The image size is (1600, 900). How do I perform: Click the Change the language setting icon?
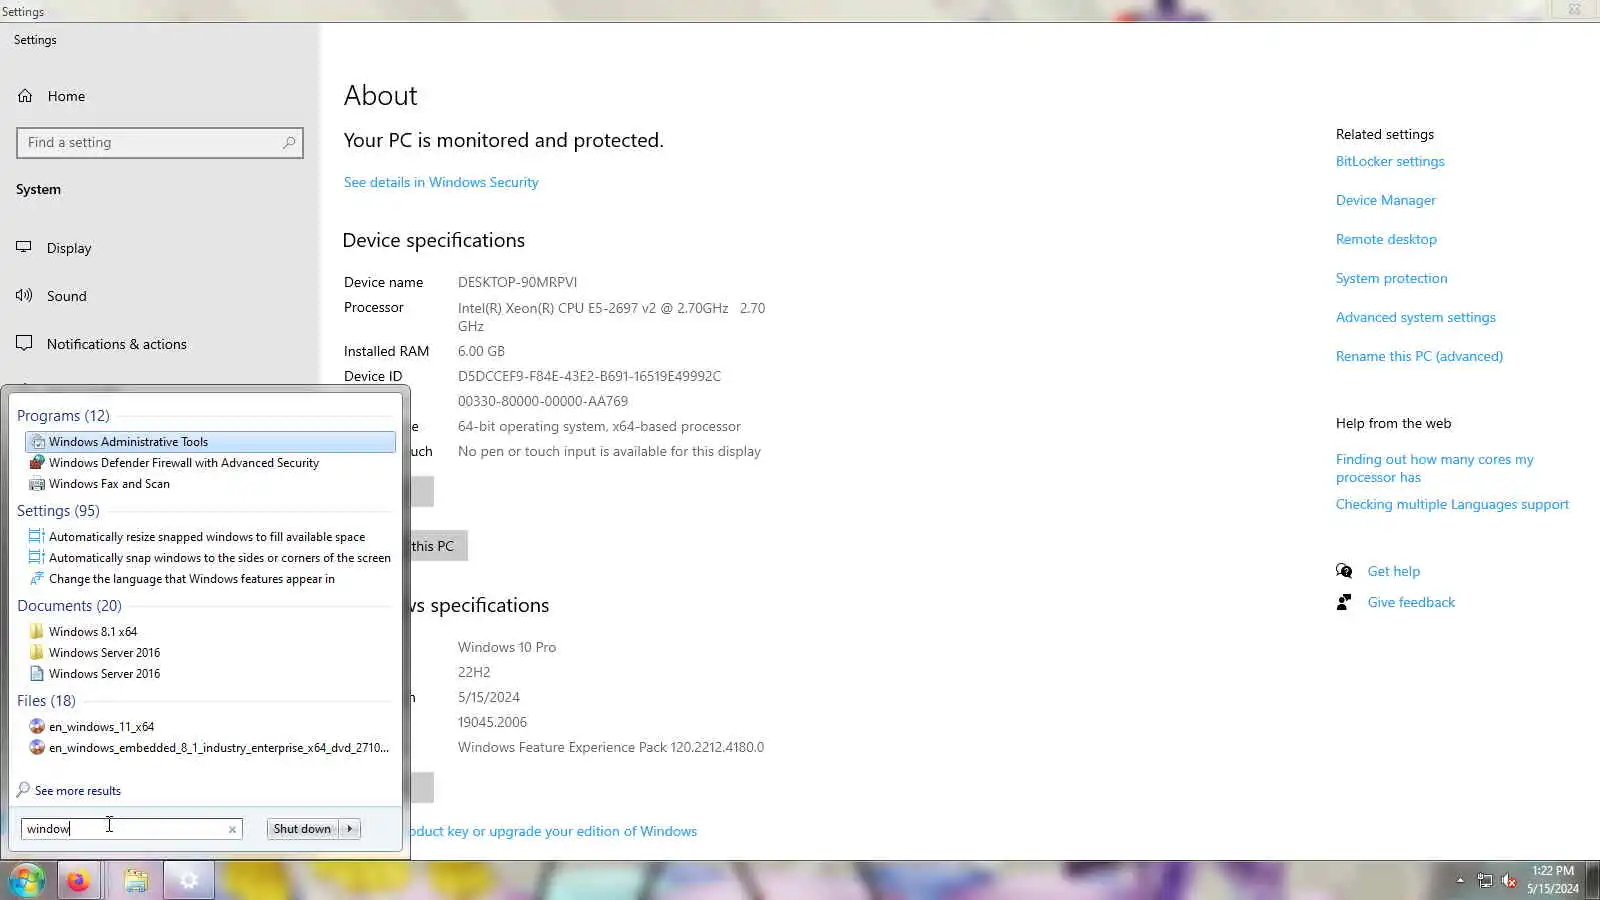click(37, 579)
